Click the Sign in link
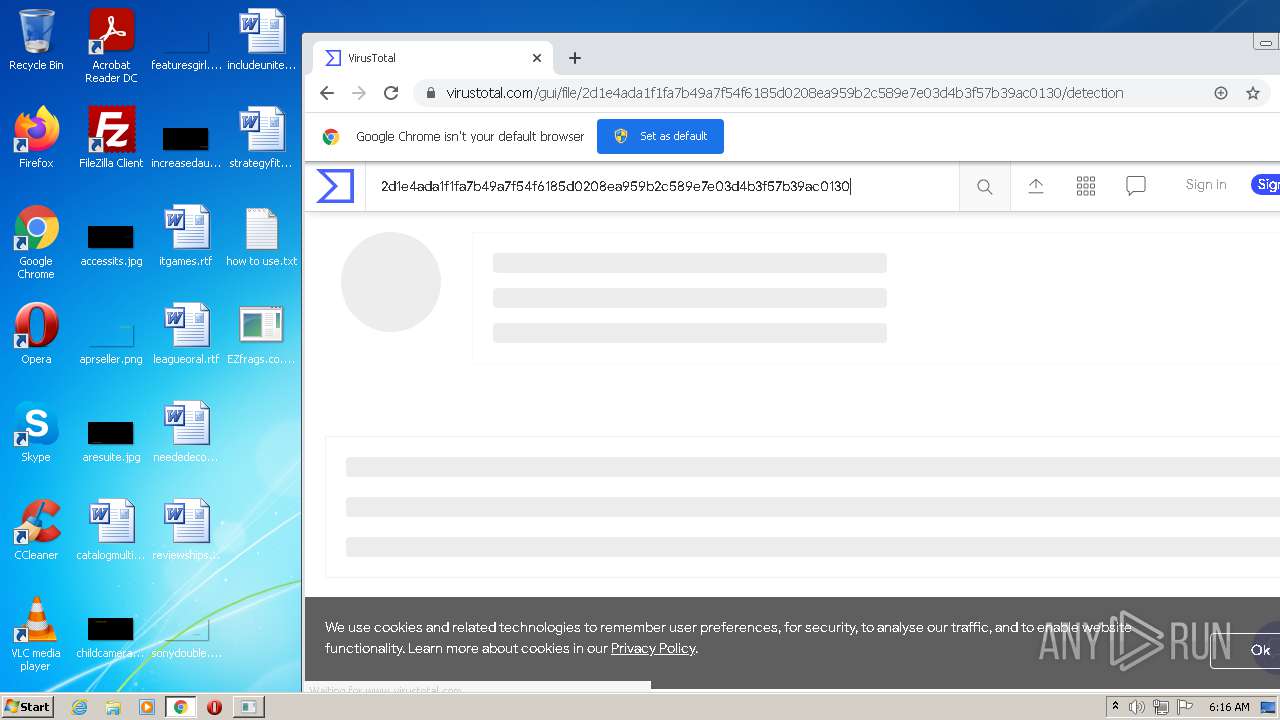 click(x=1206, y=185)
